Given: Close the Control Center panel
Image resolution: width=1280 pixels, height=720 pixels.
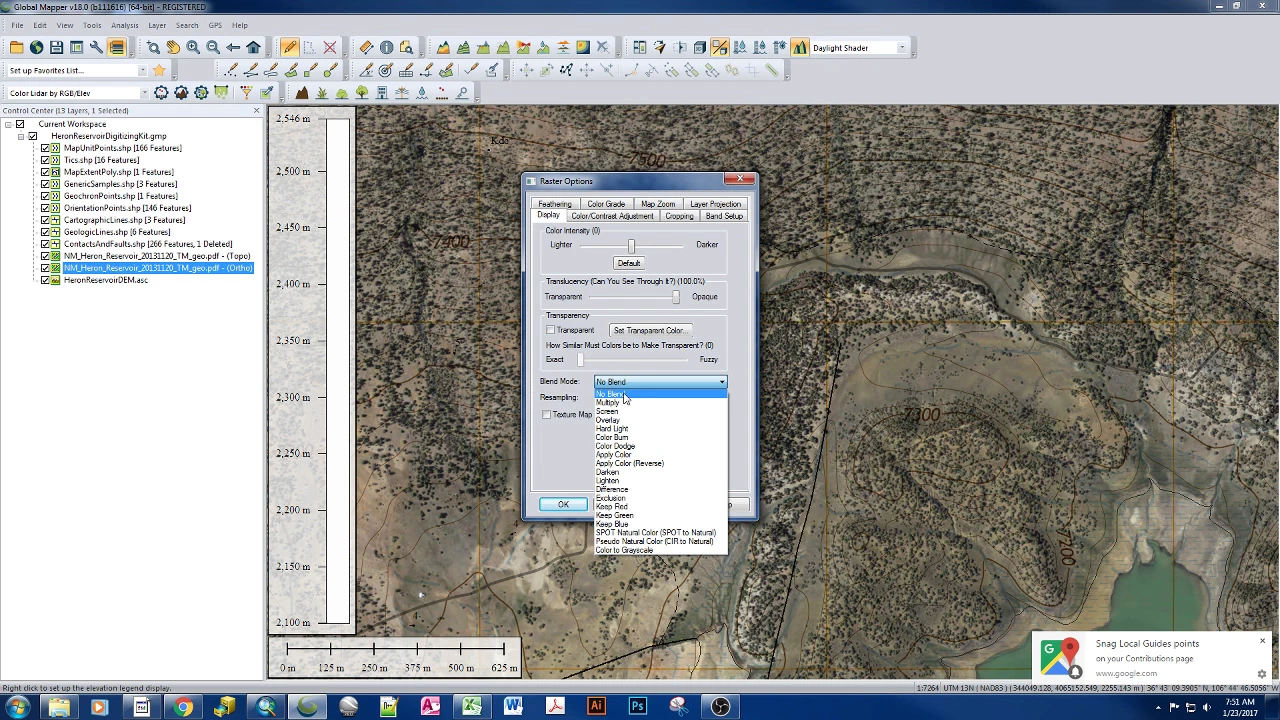Looking at the screenshot, I should (x=257, y=111).
